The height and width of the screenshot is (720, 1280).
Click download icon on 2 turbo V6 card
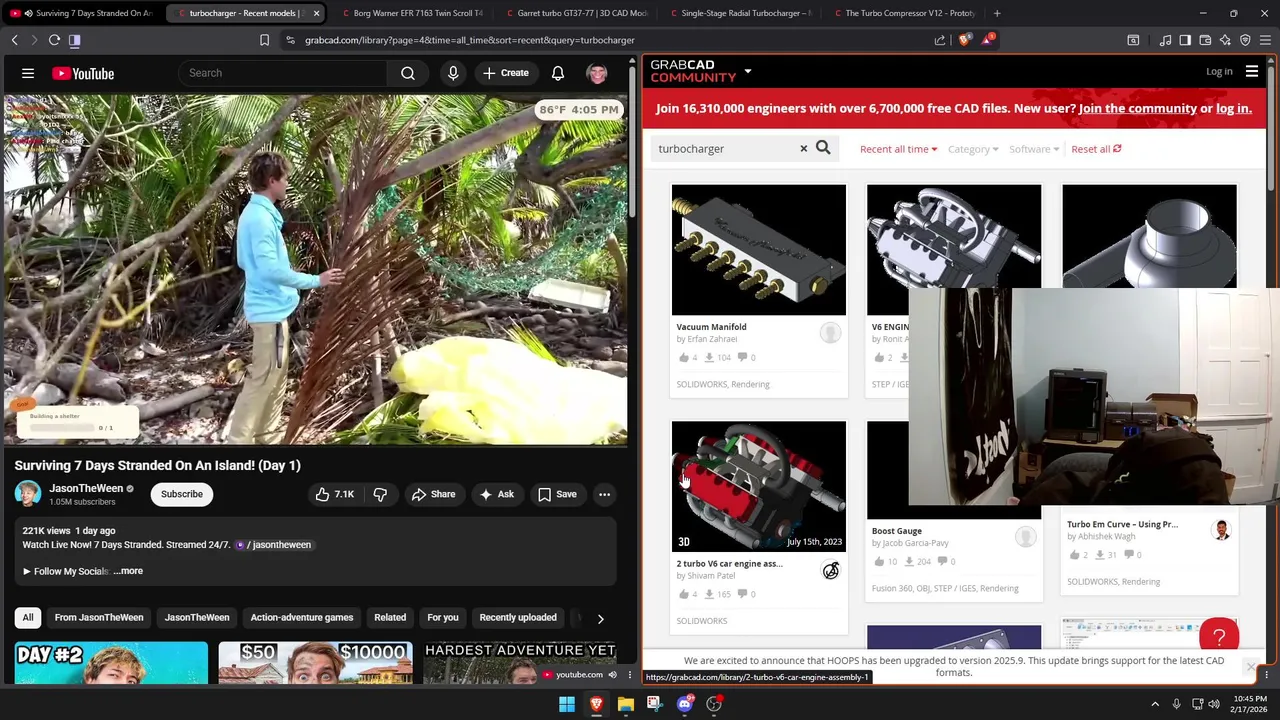point(710,594)
